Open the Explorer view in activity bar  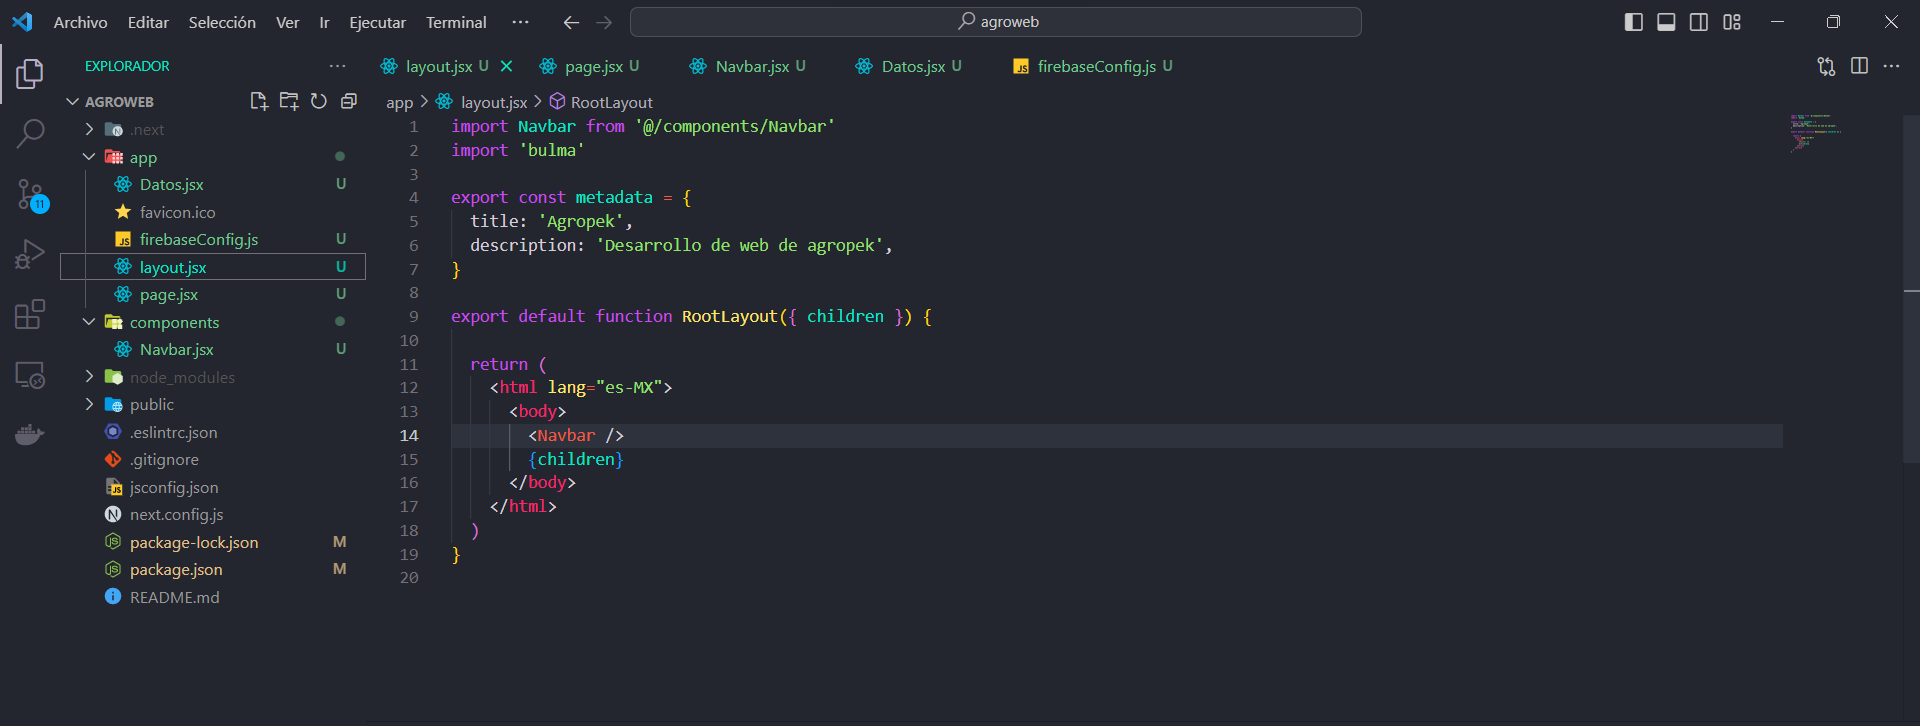click(30, 73)
